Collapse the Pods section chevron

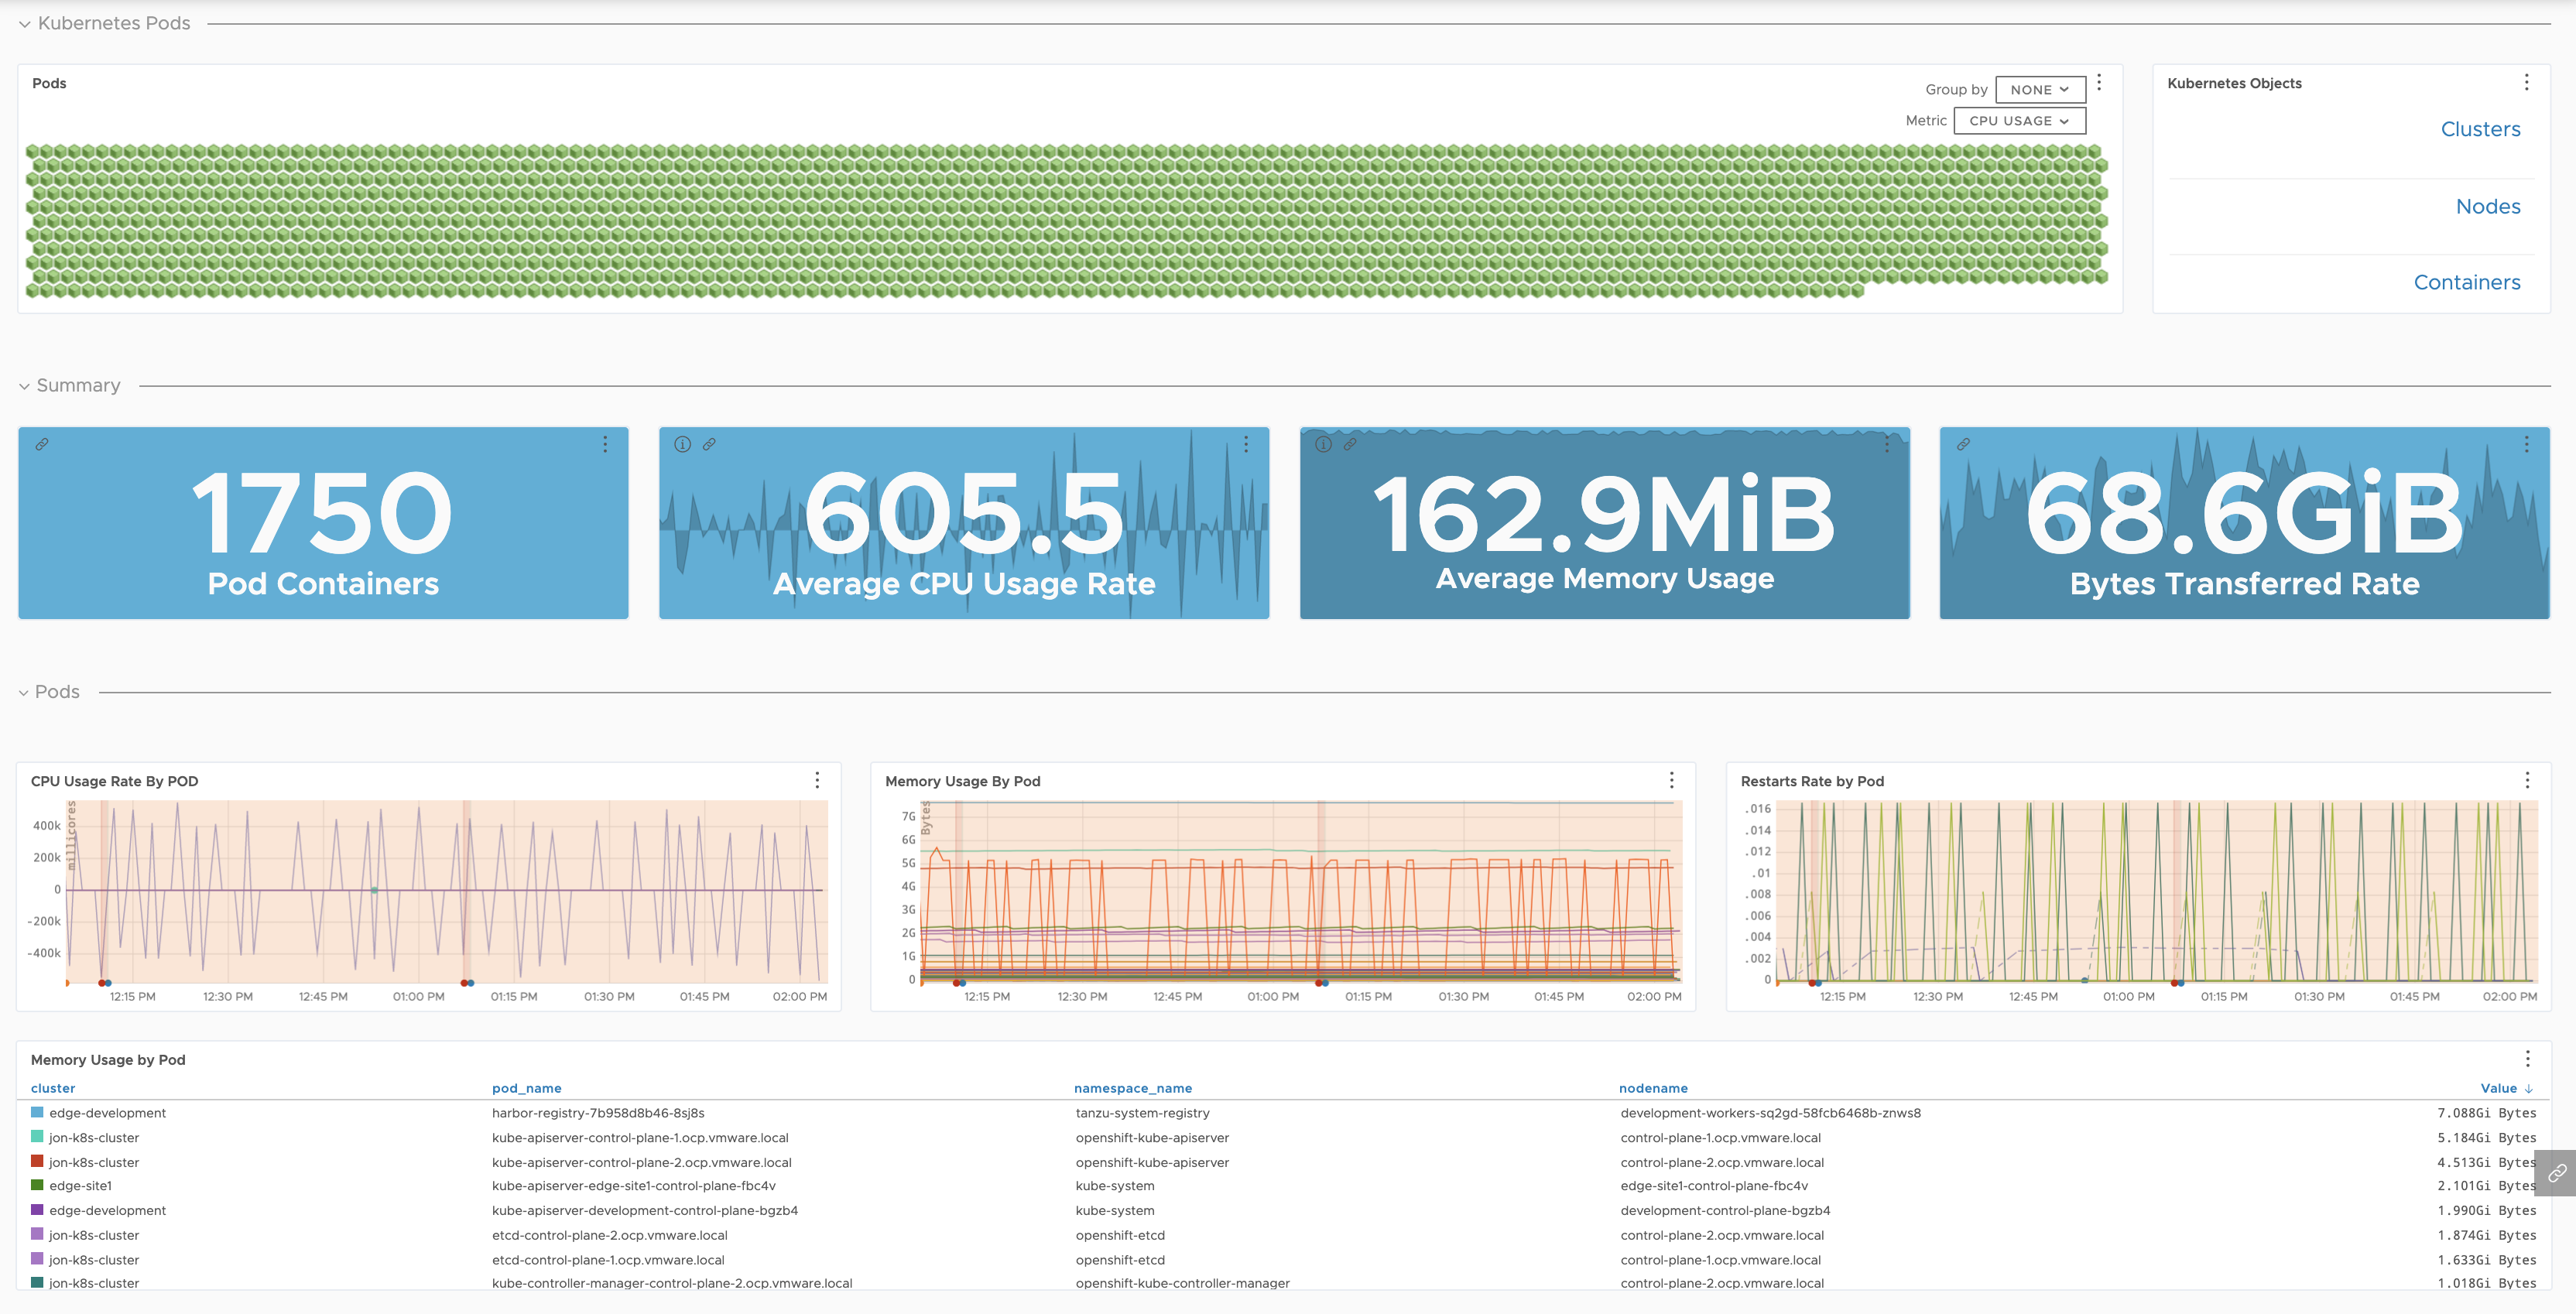[24, 692]
